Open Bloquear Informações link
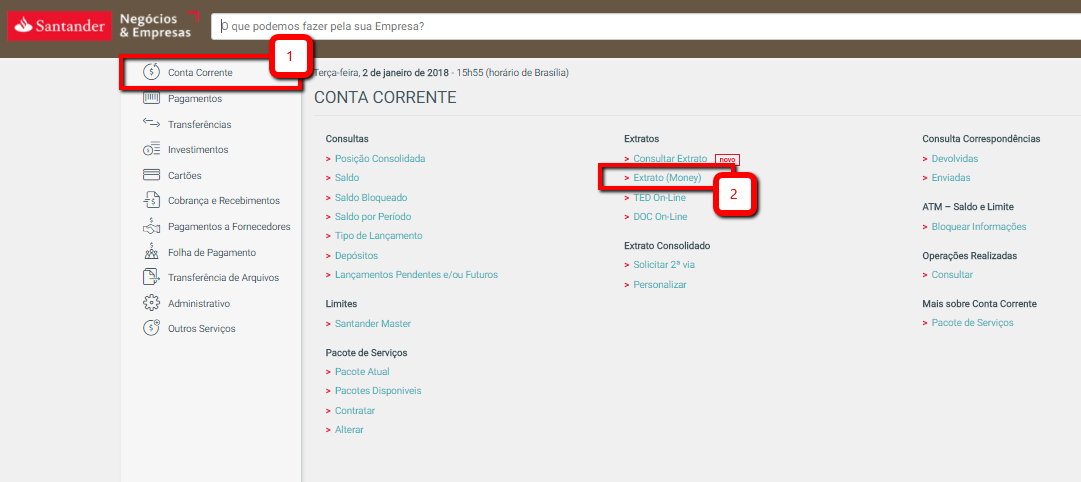Image resolution: width=1081 pixels, height=482 pixels. tap(979, 227)
